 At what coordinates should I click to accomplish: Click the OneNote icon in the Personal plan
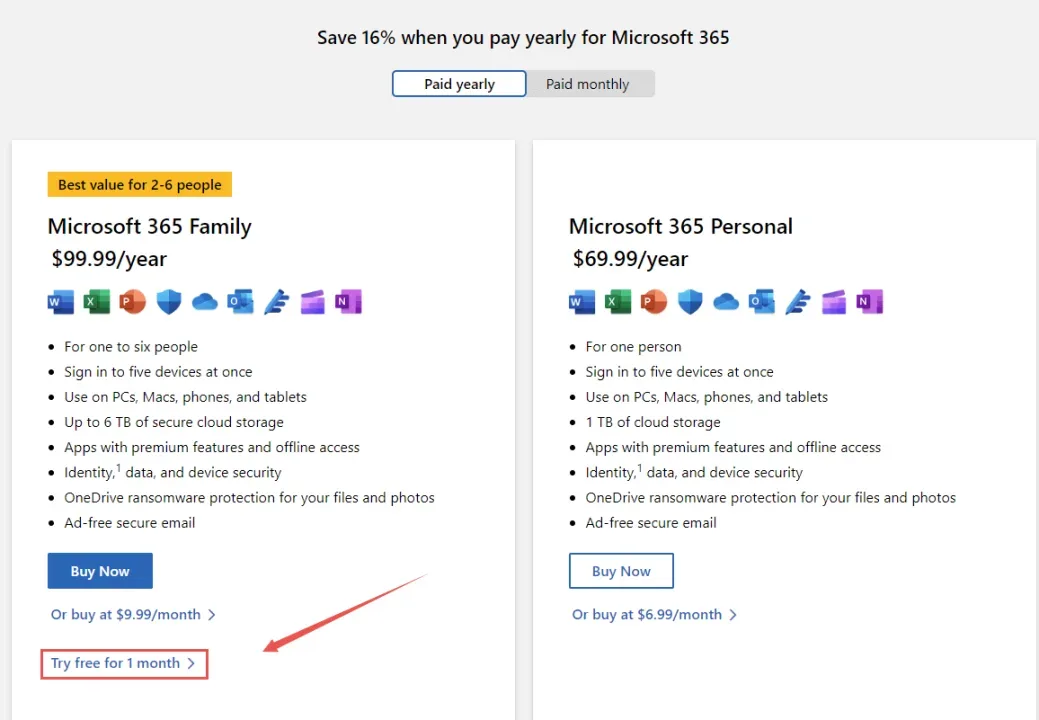870,302
